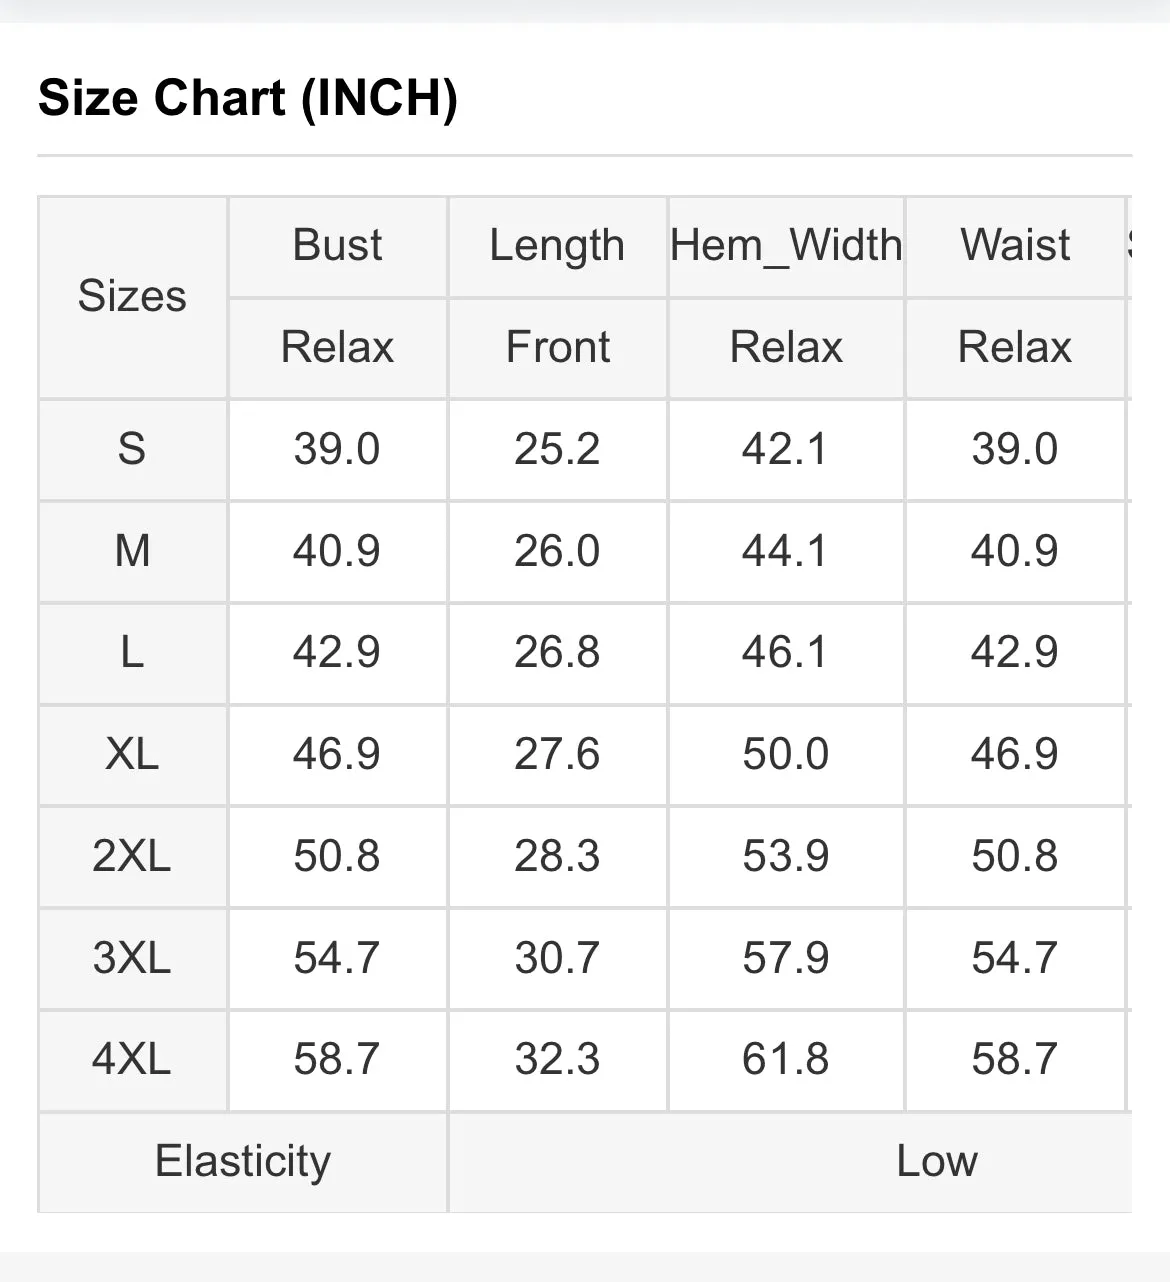This screenshot has width=1170, height=1282.
Task: Click the Elasticity row label
Action: pos(243,1162)
